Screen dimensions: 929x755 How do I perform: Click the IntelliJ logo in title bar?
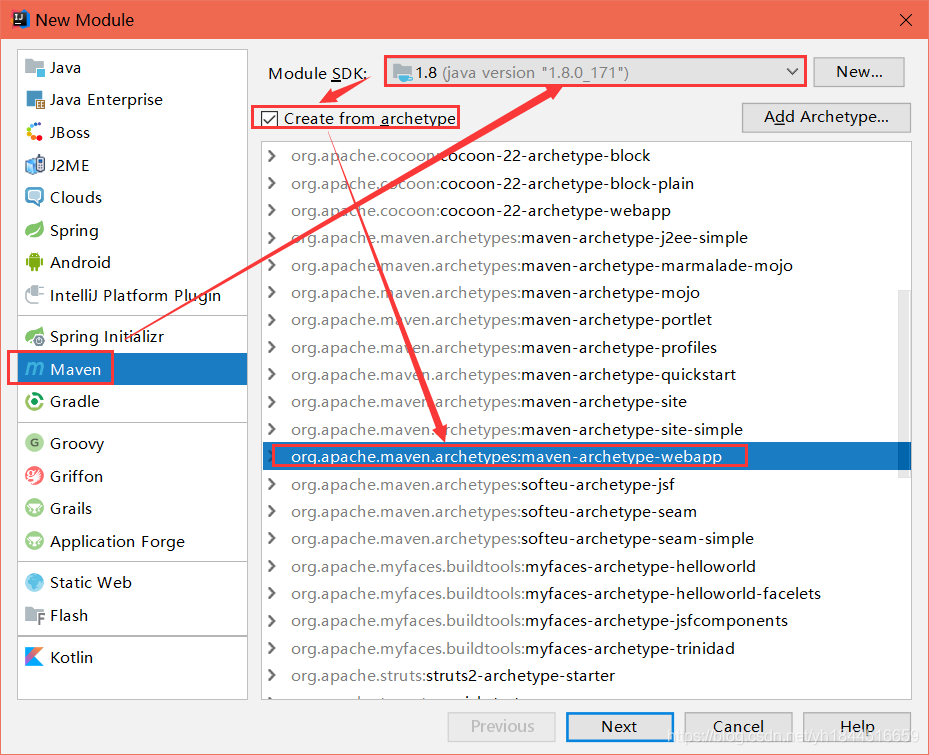point(20,20)
